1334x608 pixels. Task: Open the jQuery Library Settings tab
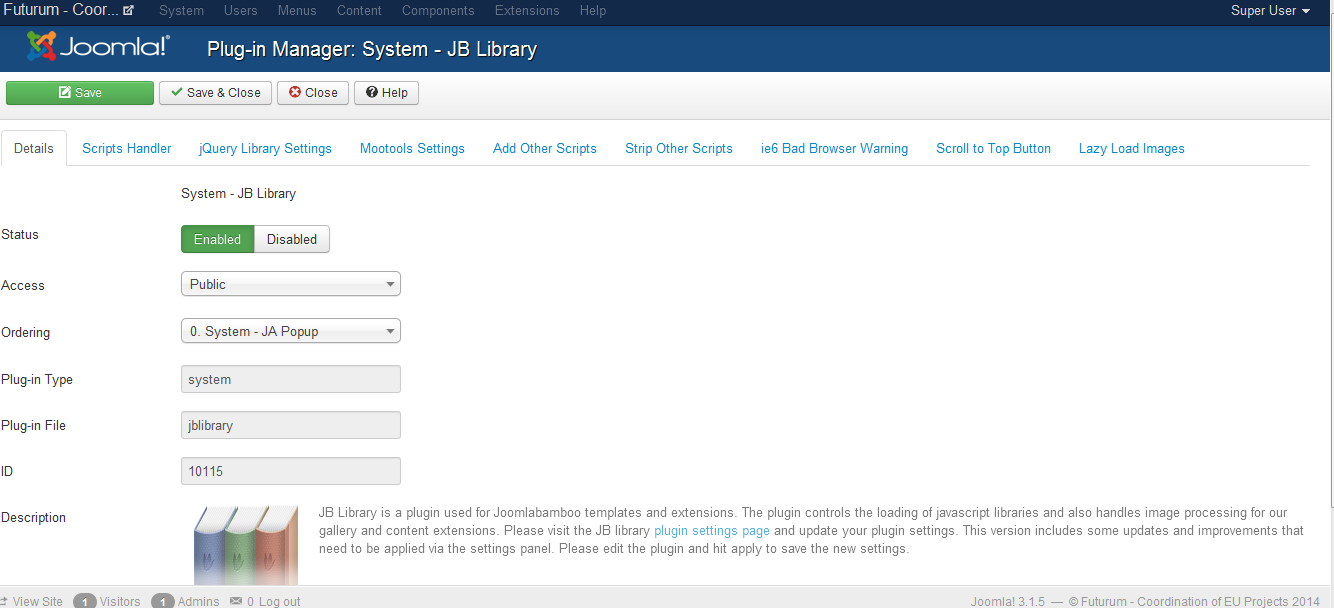(265, 148)
